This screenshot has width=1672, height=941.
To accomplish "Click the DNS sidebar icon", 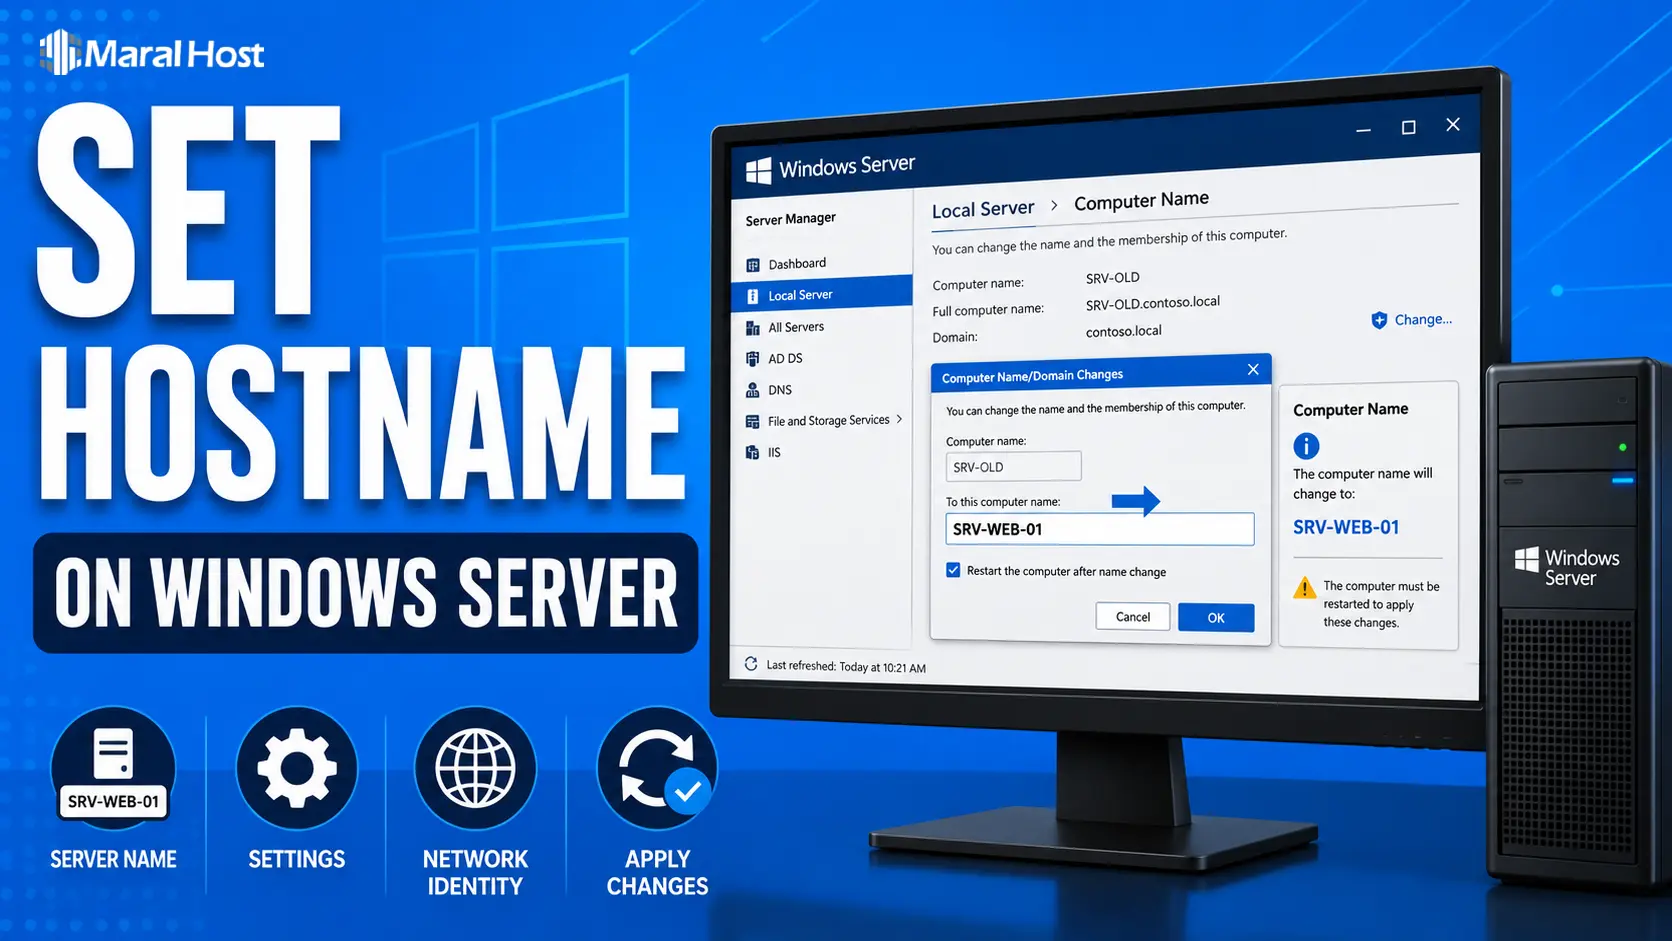I will (753, 391).
